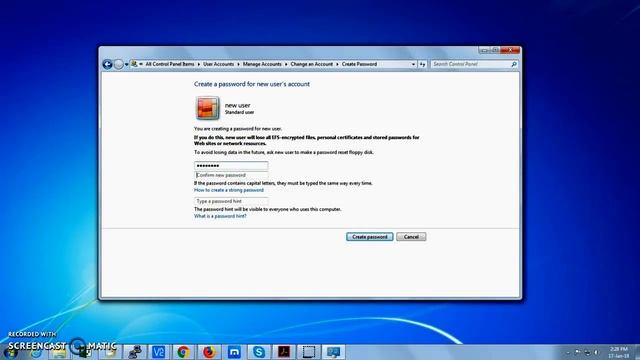640x360 pixels.
Task: Click the Type a password hint field
Action: point(231,201)
